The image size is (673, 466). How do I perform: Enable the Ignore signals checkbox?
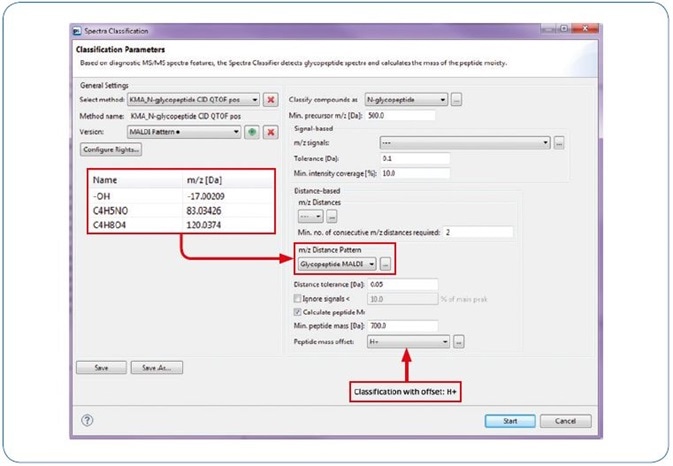(296, 298)
